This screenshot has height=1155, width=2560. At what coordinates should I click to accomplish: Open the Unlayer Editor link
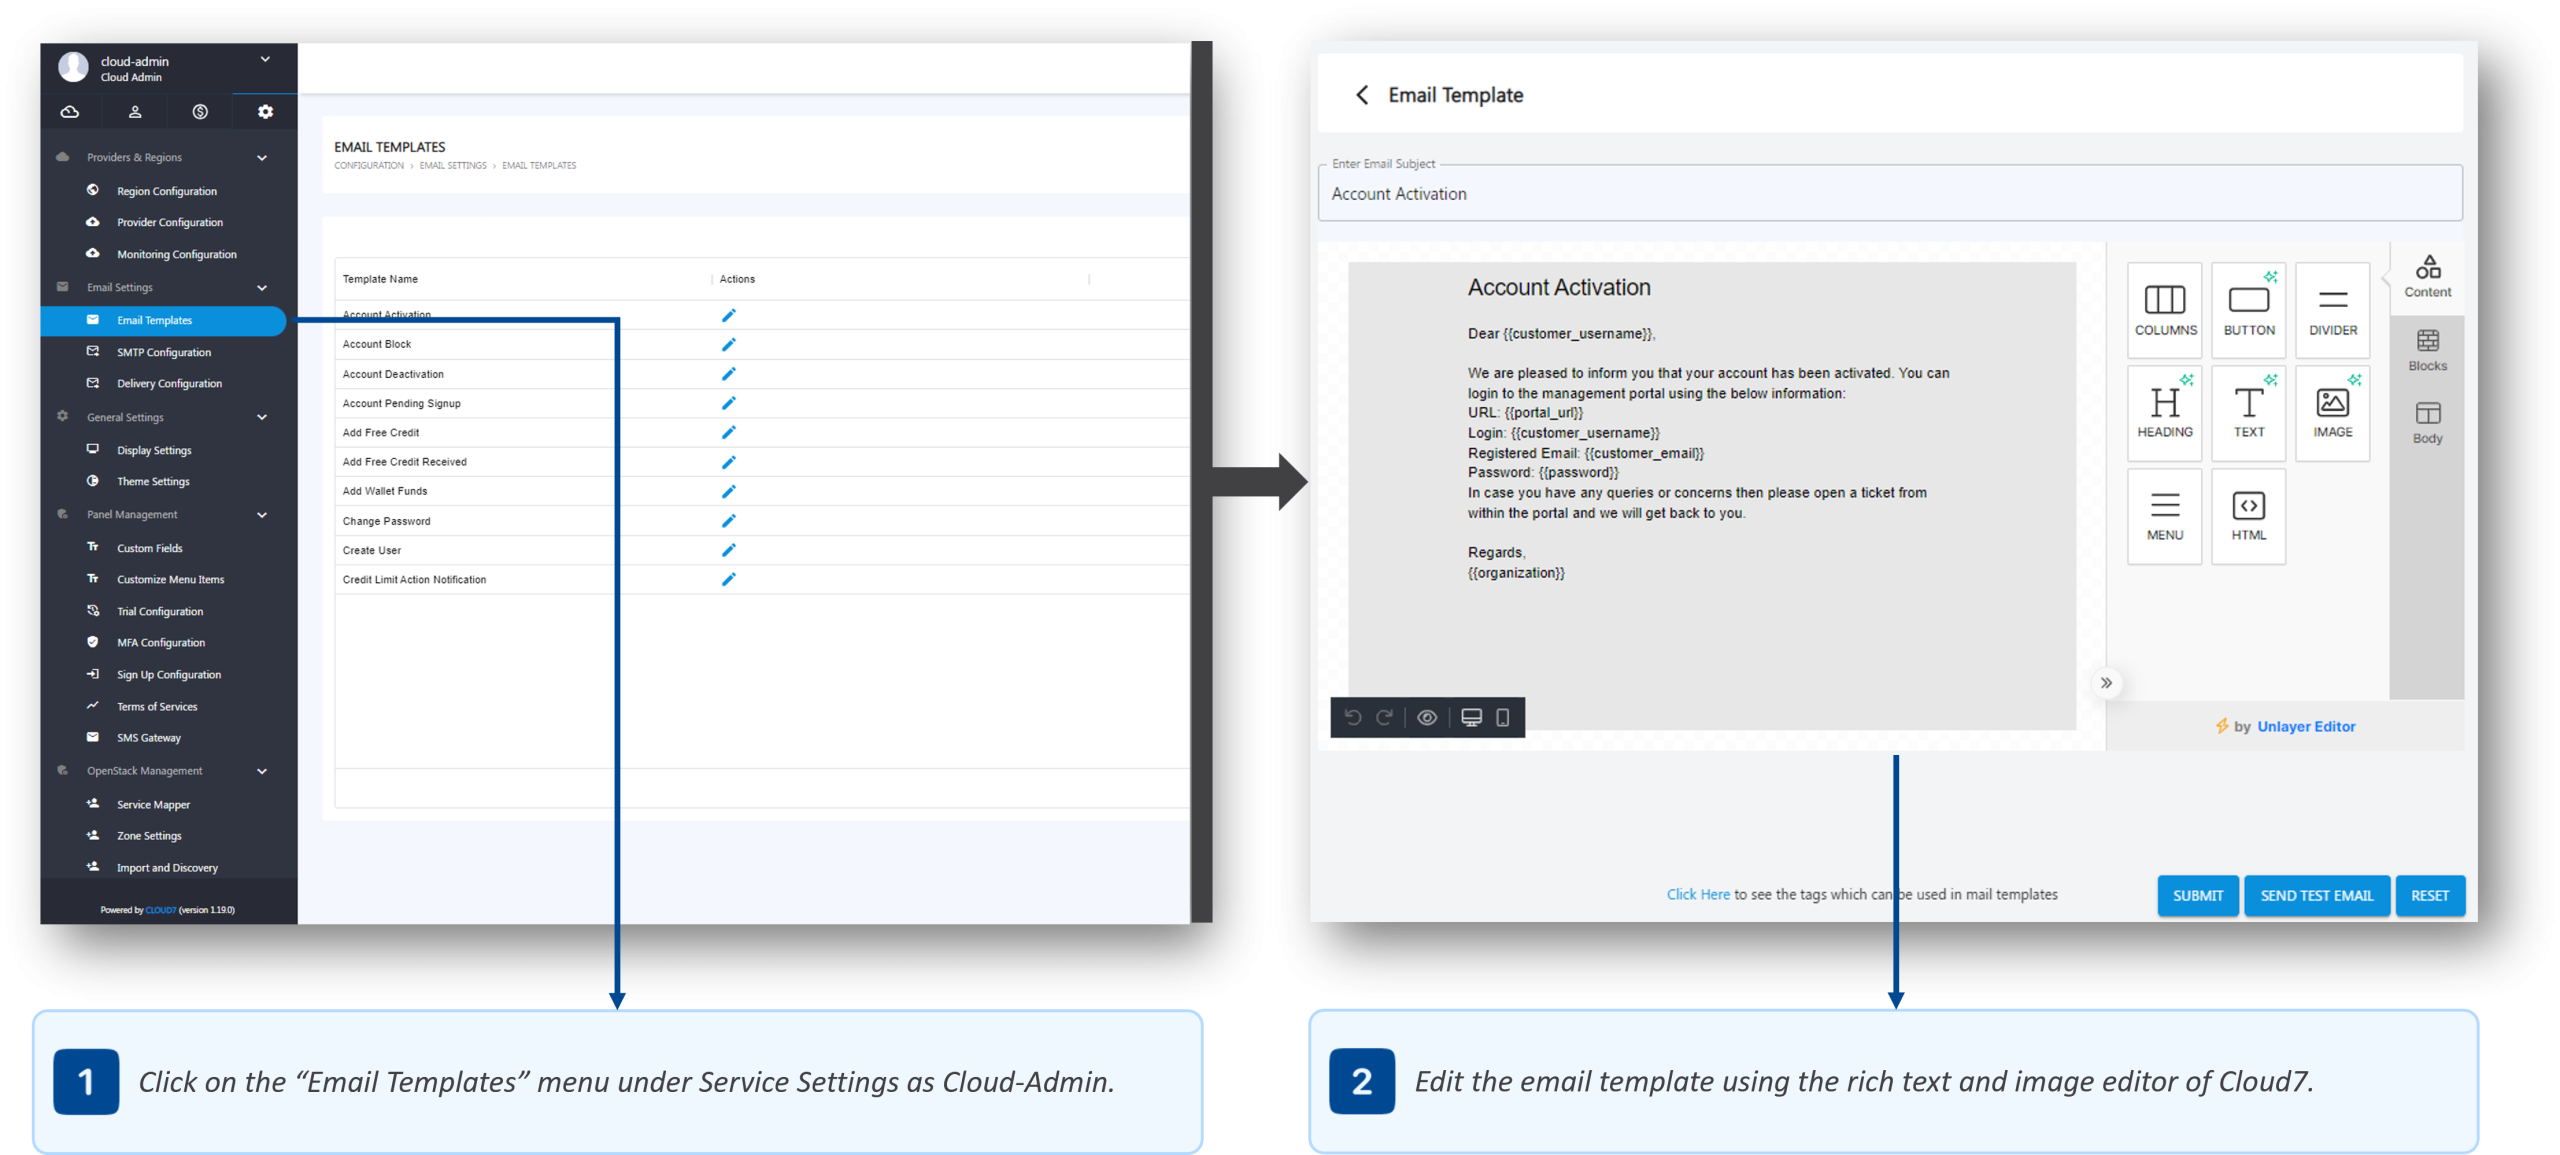click(2306, 726)
